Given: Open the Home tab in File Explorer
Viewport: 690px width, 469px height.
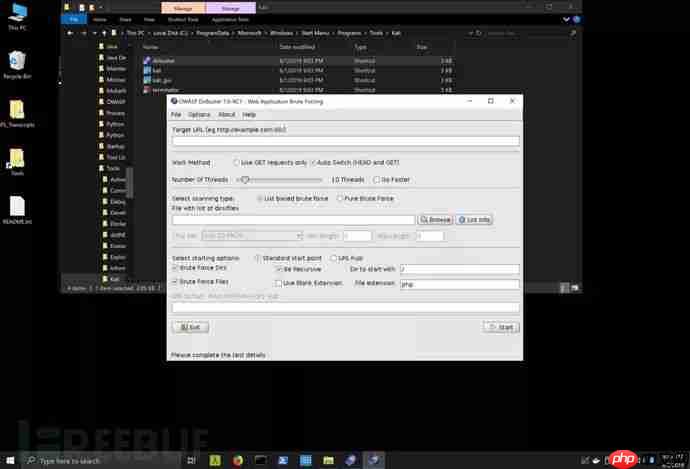Looking at the screenshot, I should coord(99,19).
